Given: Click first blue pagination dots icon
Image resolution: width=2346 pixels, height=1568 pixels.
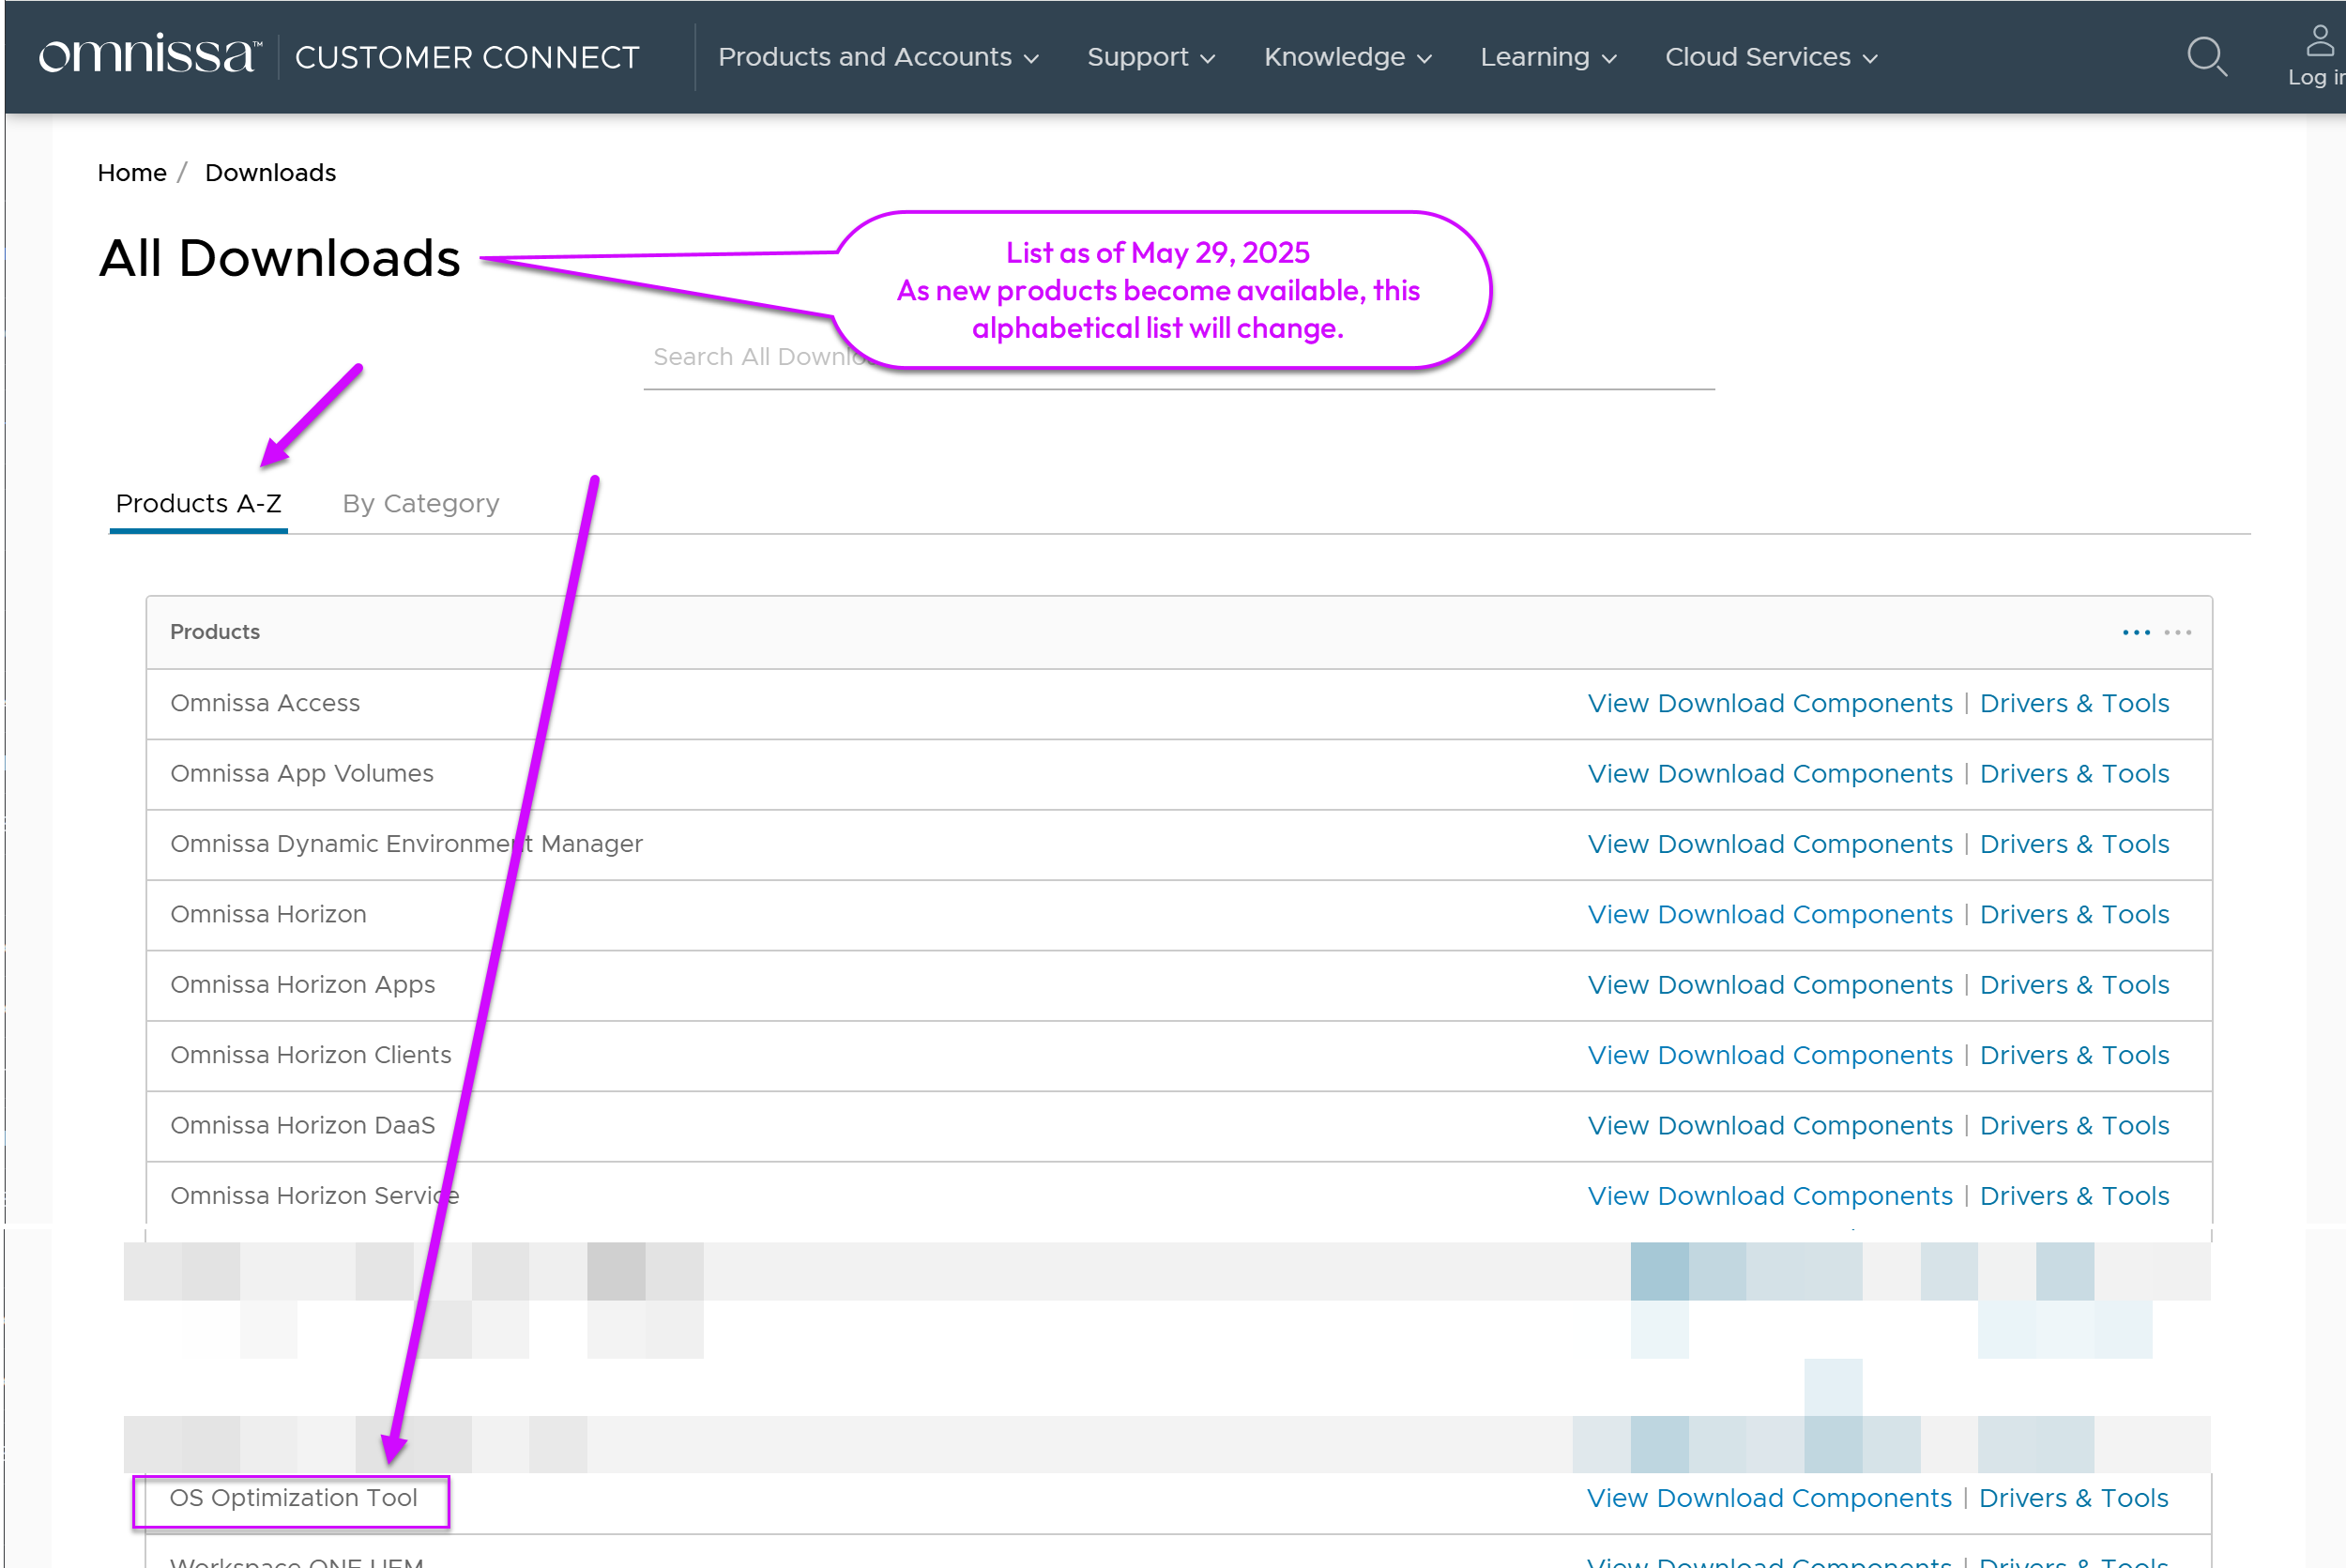Looking at the screenshot, I should [x=2136, y=632].
